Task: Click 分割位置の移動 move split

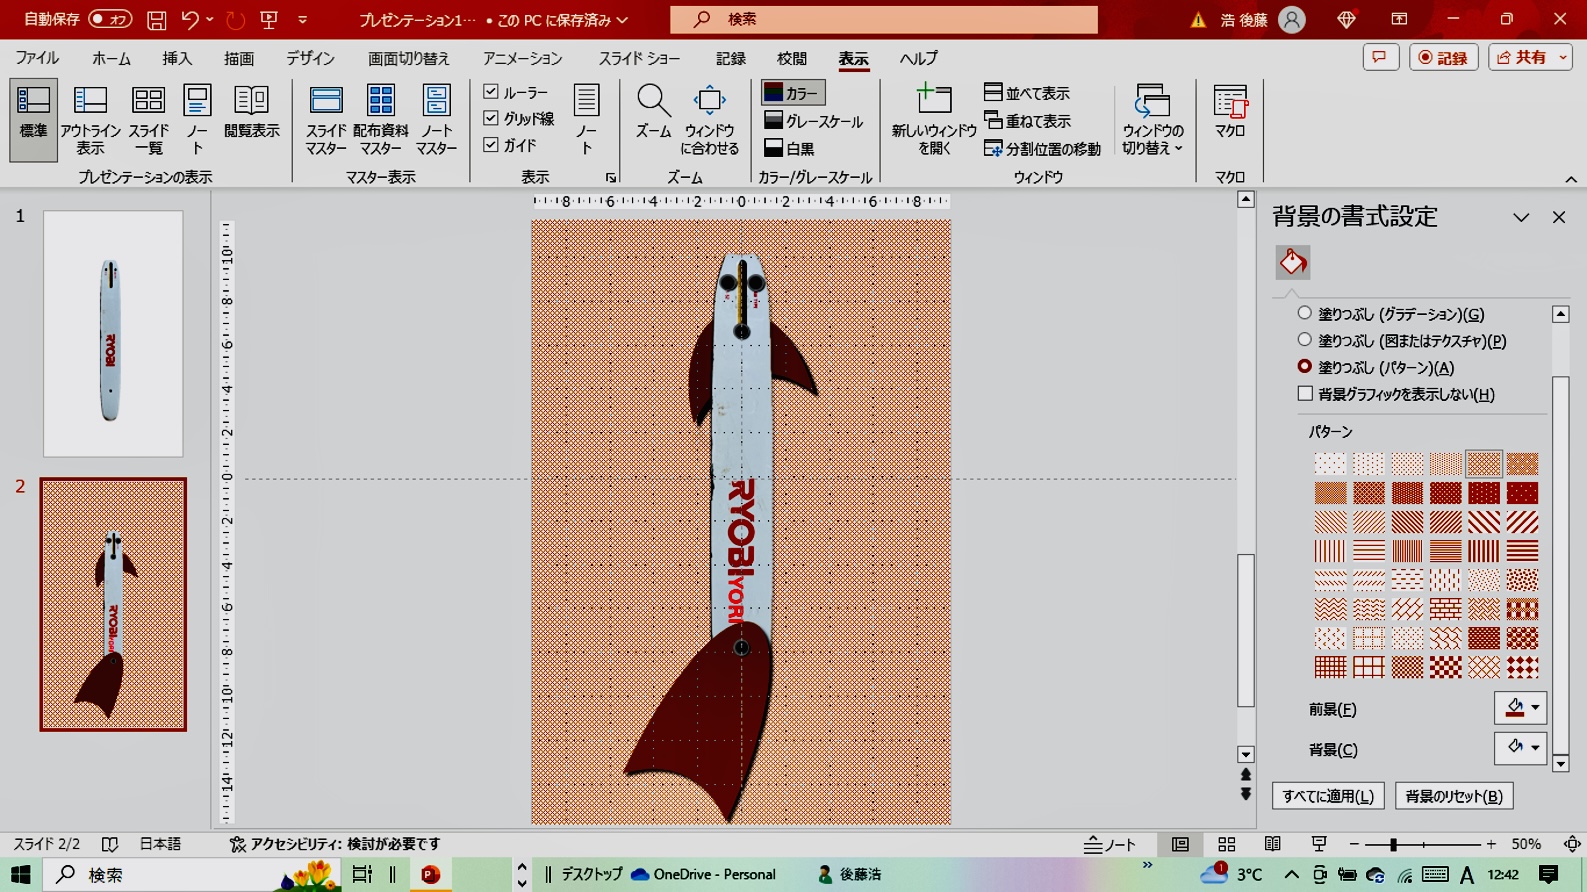Action: (1042, 149)
